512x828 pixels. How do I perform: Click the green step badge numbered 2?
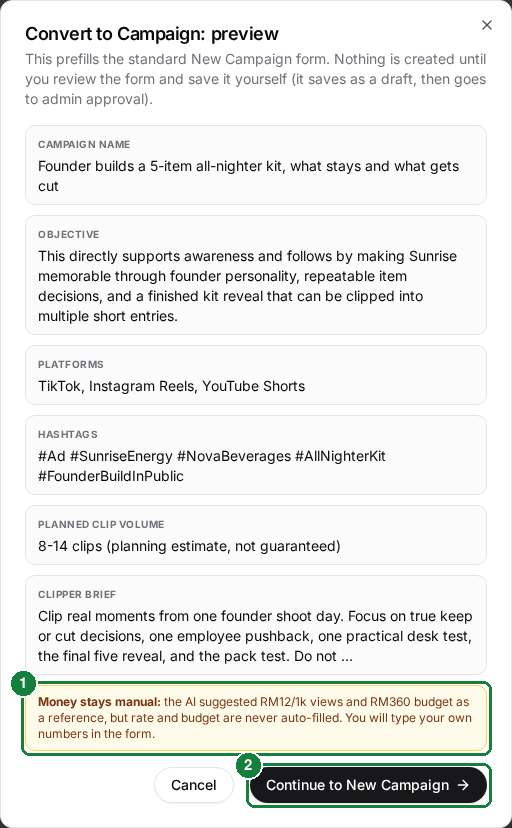[x=248, y=765]
